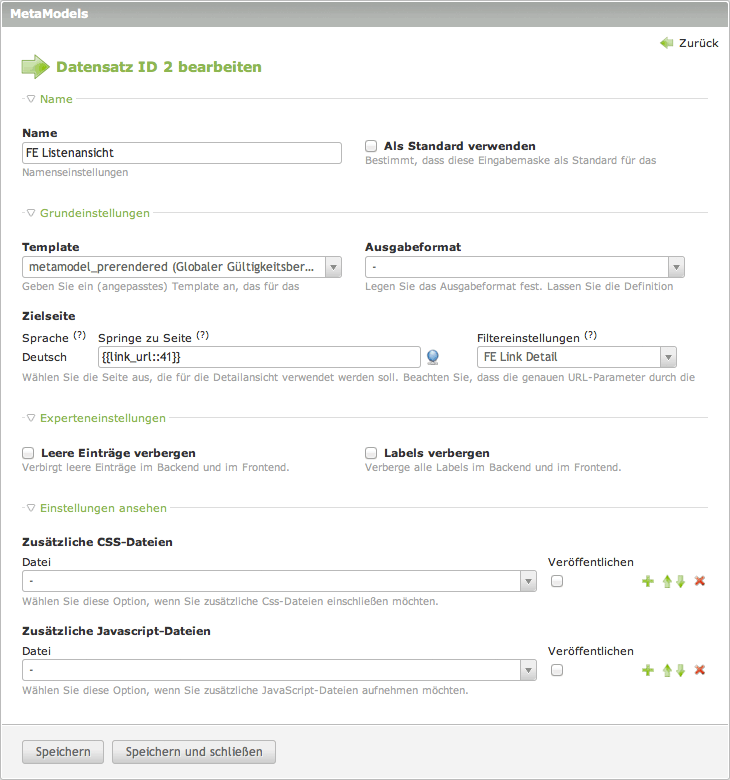This screenshot has height=780, width=730.
Task: Focus the Name text field
Action: click(x=181, y=153)
